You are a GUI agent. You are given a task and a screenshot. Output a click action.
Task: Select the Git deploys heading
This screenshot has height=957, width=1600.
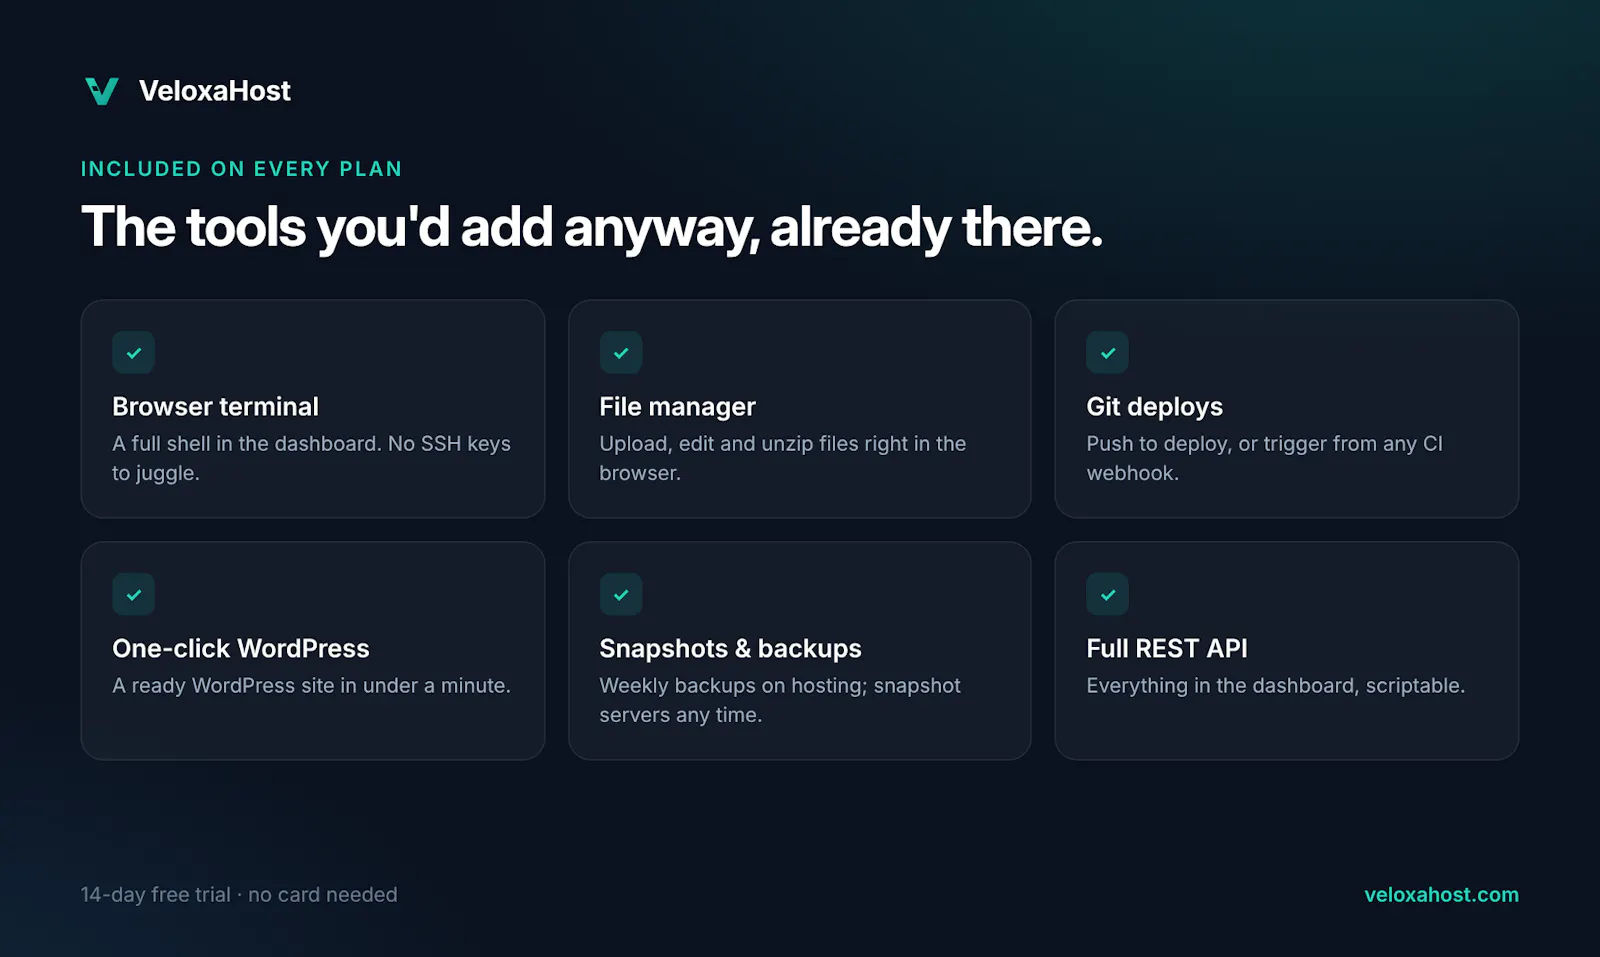1154,407
